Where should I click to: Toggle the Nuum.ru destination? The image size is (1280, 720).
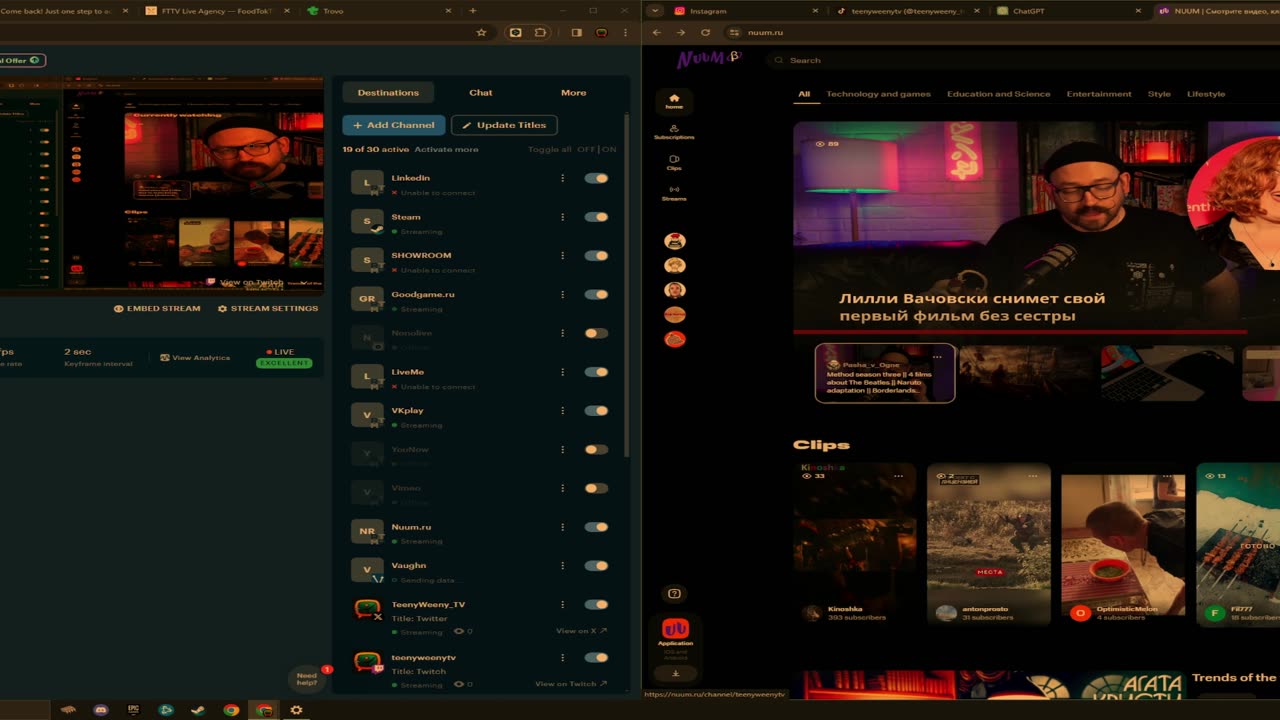(x=596, y=527)
